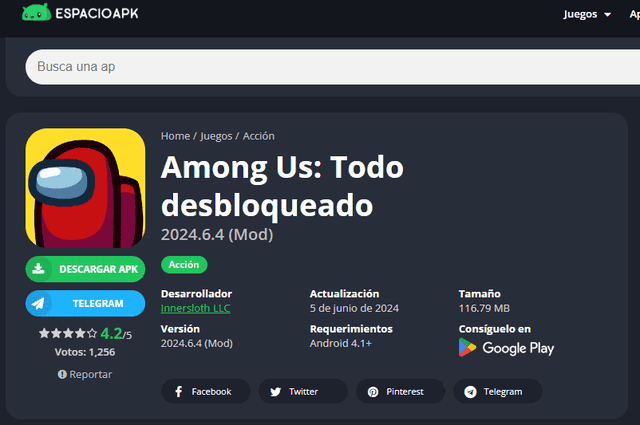Share via Telegram pill button
The height and width of the screenshot is (425, 640).
(x=498, y=392)
